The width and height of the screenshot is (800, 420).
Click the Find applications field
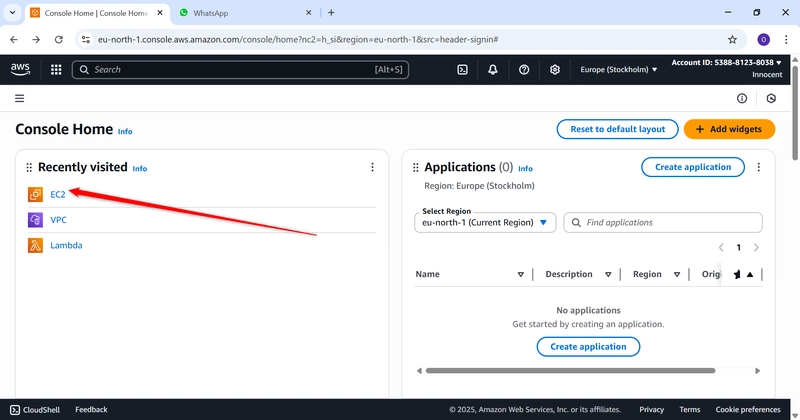(663, 223)
